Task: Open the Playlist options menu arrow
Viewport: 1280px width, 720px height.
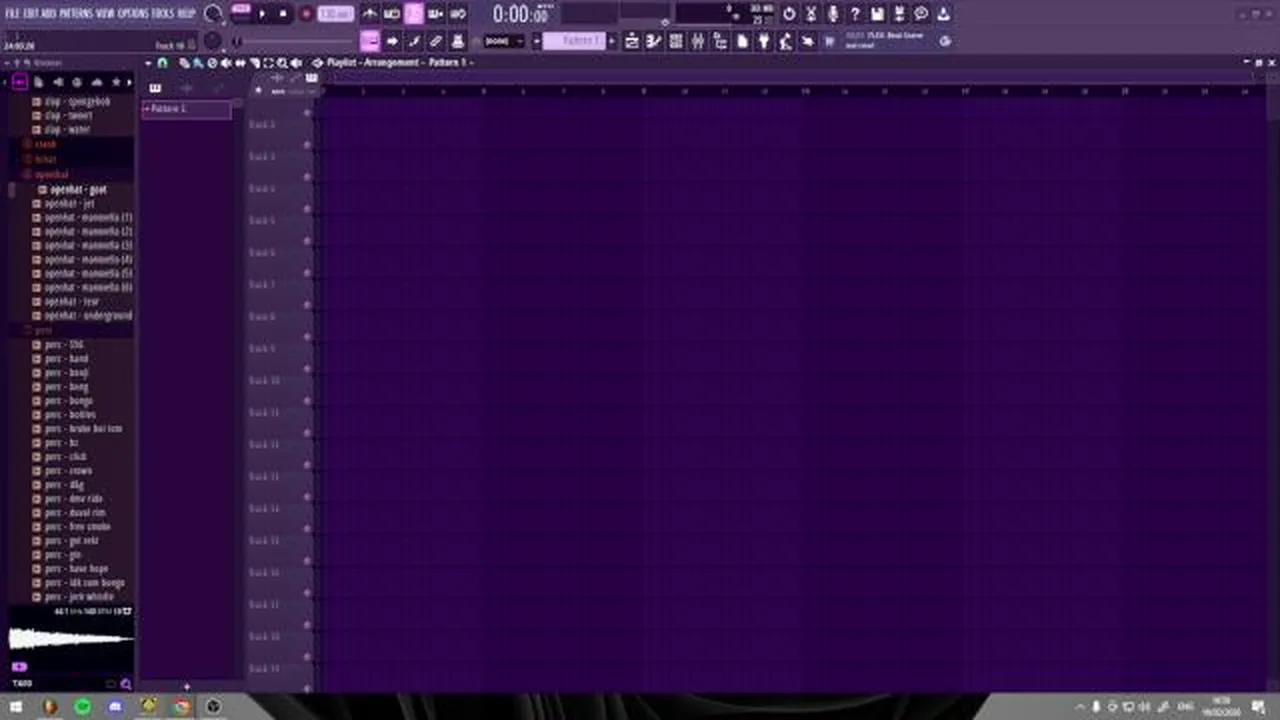Action: (148, 63)
